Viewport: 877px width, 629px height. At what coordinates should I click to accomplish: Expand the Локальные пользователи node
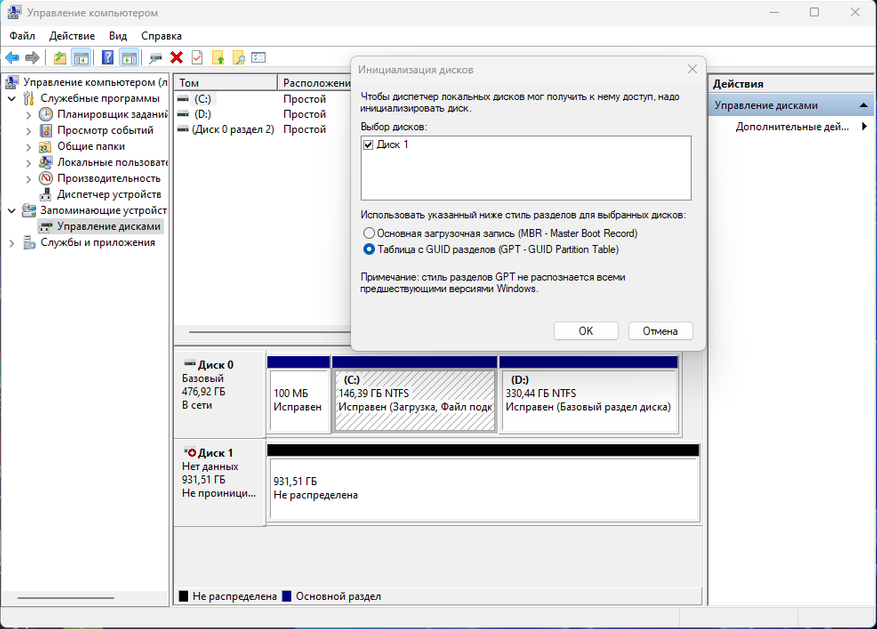(29, 163)
